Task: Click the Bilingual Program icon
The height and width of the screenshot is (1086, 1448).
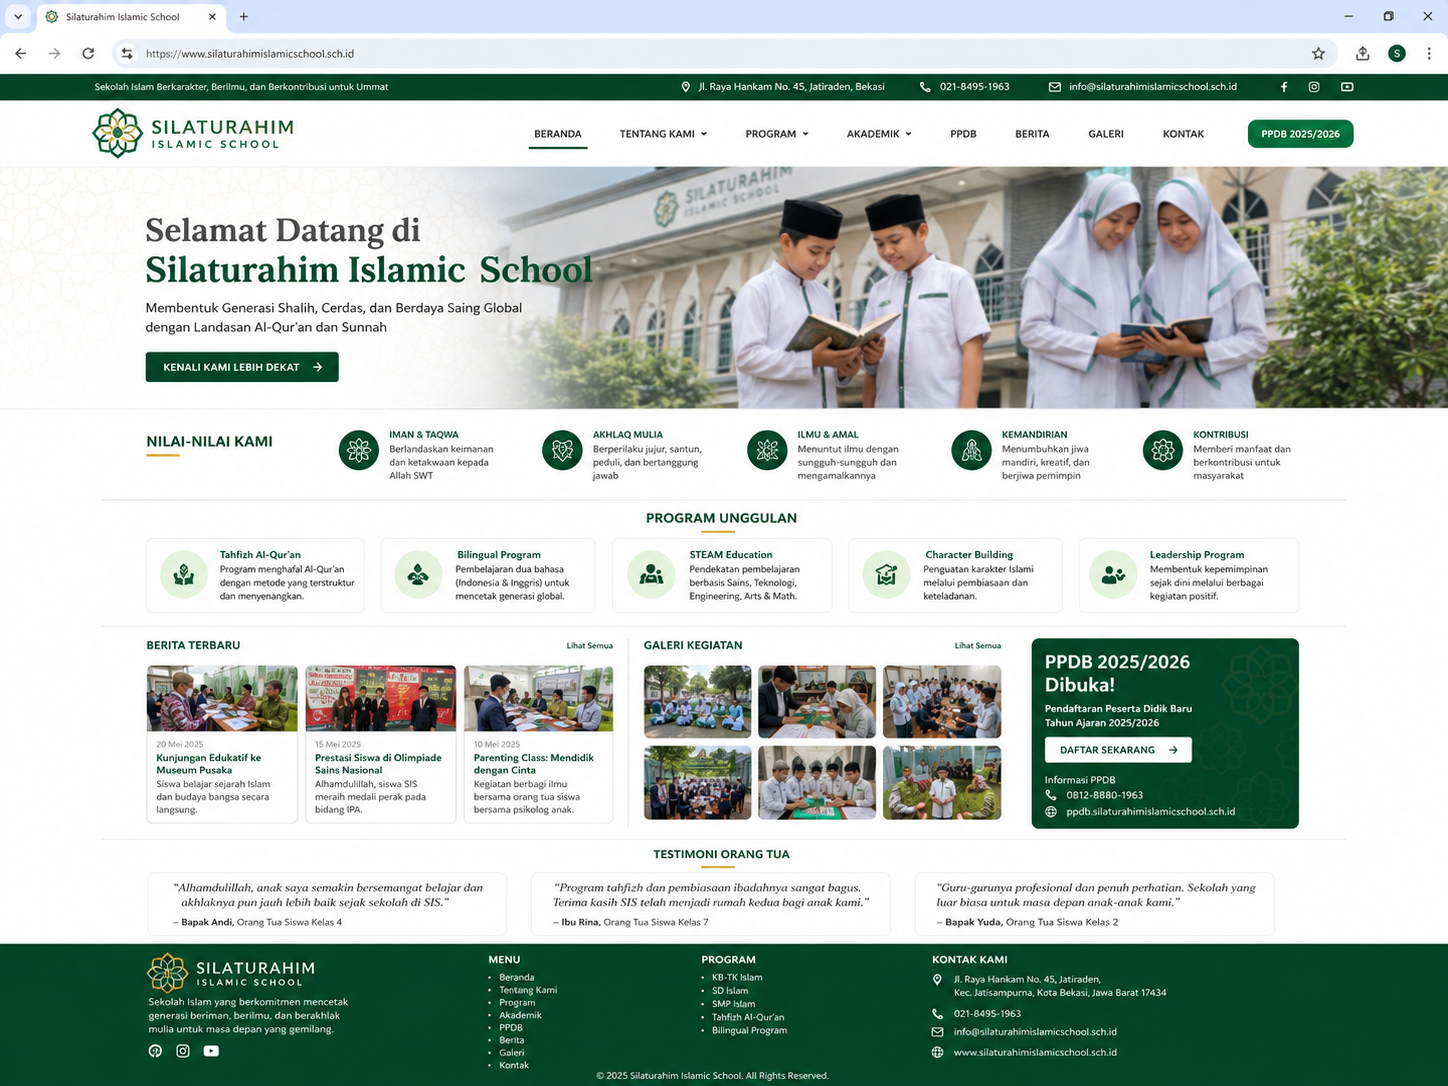Action: pyautogui.click(x=418, y=575)
